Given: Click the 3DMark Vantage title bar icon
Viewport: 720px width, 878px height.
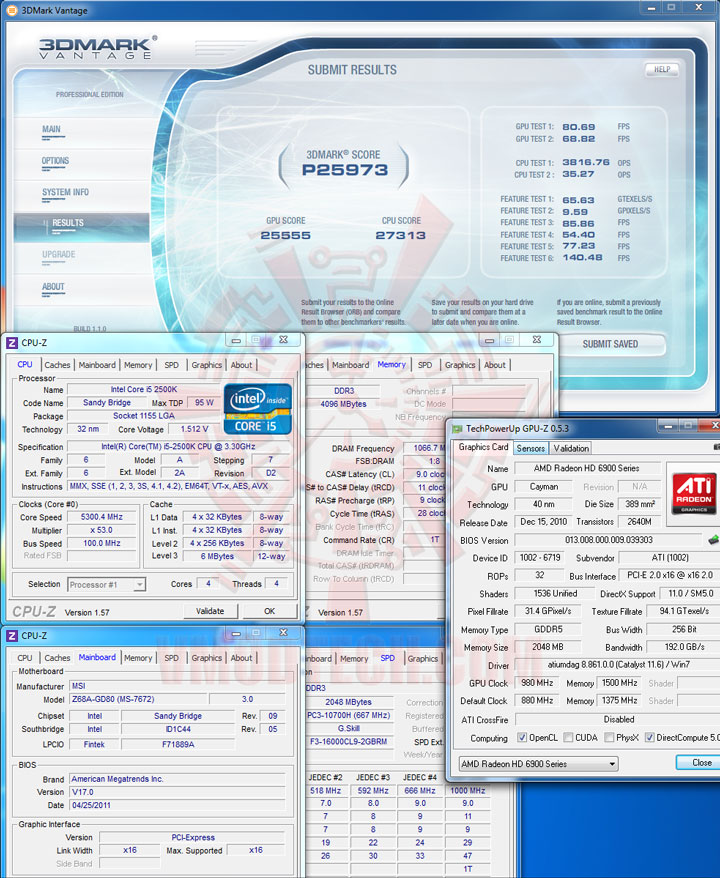Looking at the screenshot, I should 11,10.
